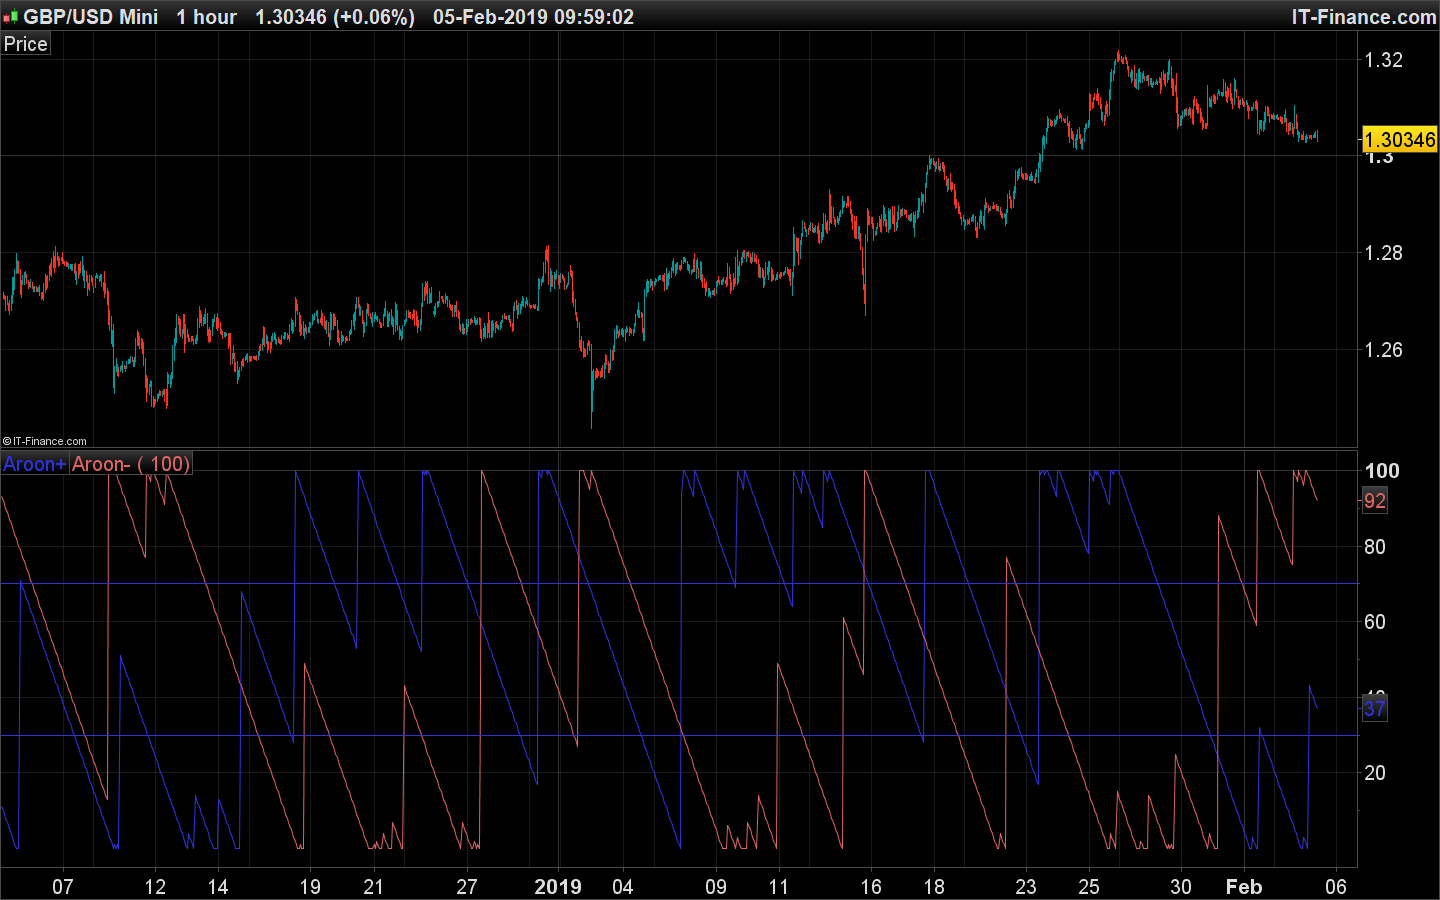This screenshot has height=900, width=1440.
Task: Click the "80" Aroon axis label
Action: (x=1375, y=547)
